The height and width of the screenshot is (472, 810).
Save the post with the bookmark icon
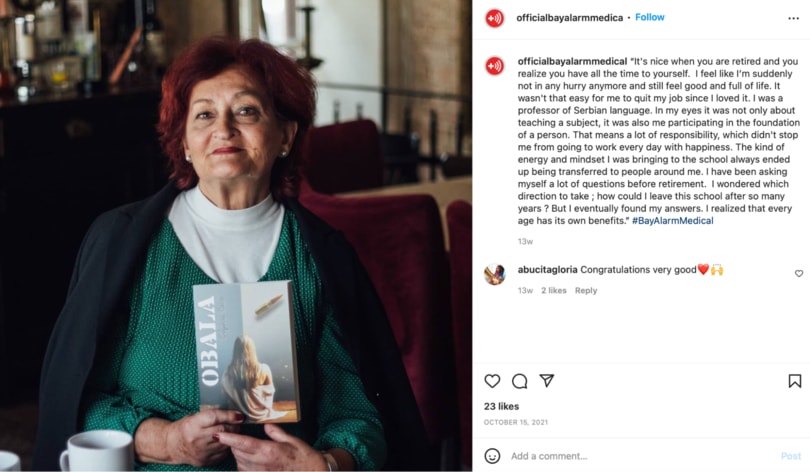(795, 381)
